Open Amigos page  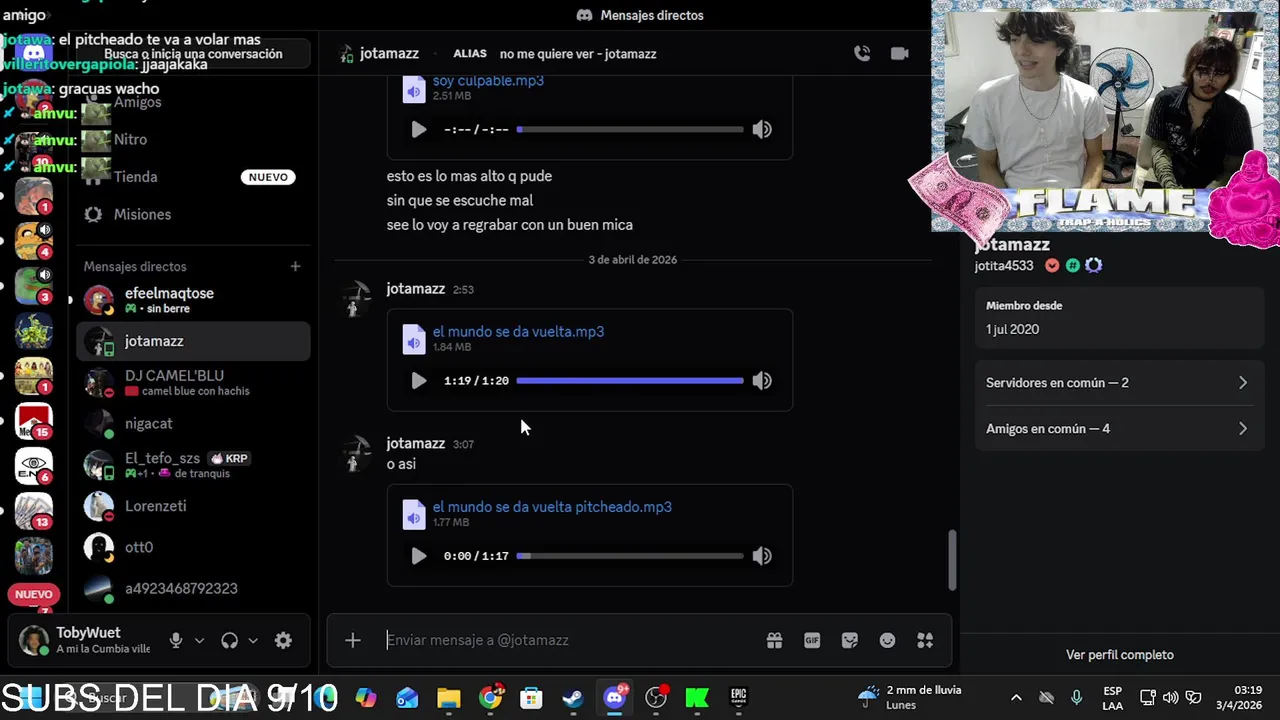[x=193, y=102]
